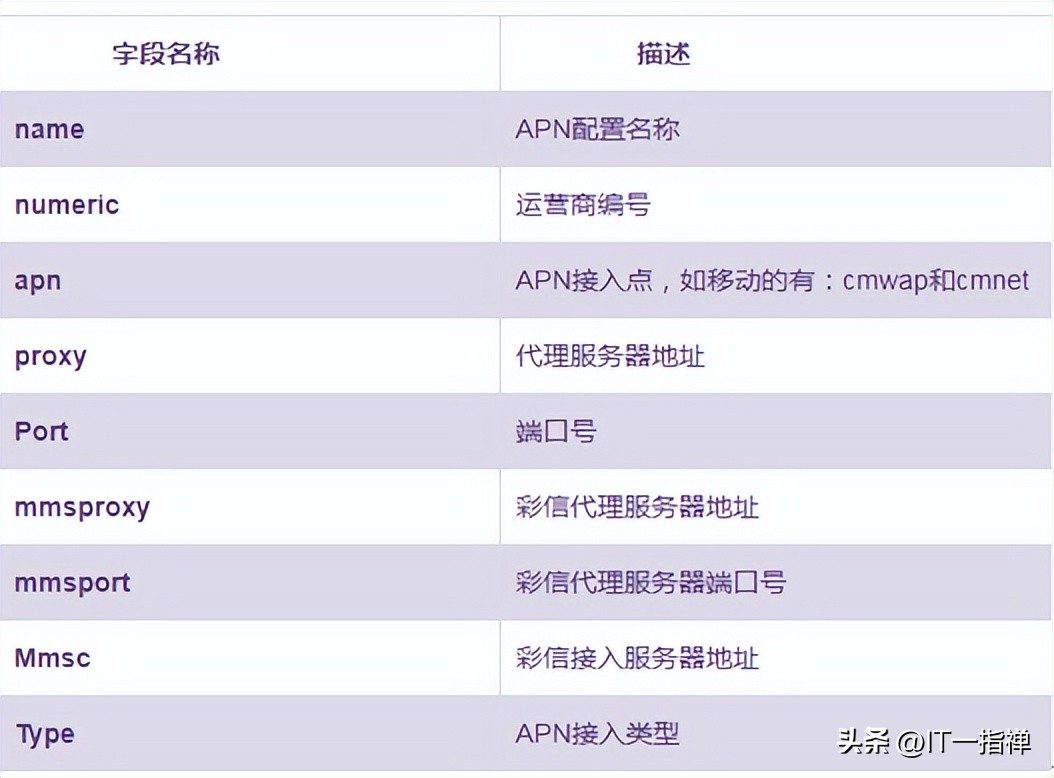
Task: Click the description mentioning cmwap和cmnet
Action: click(x=770, y=280)
